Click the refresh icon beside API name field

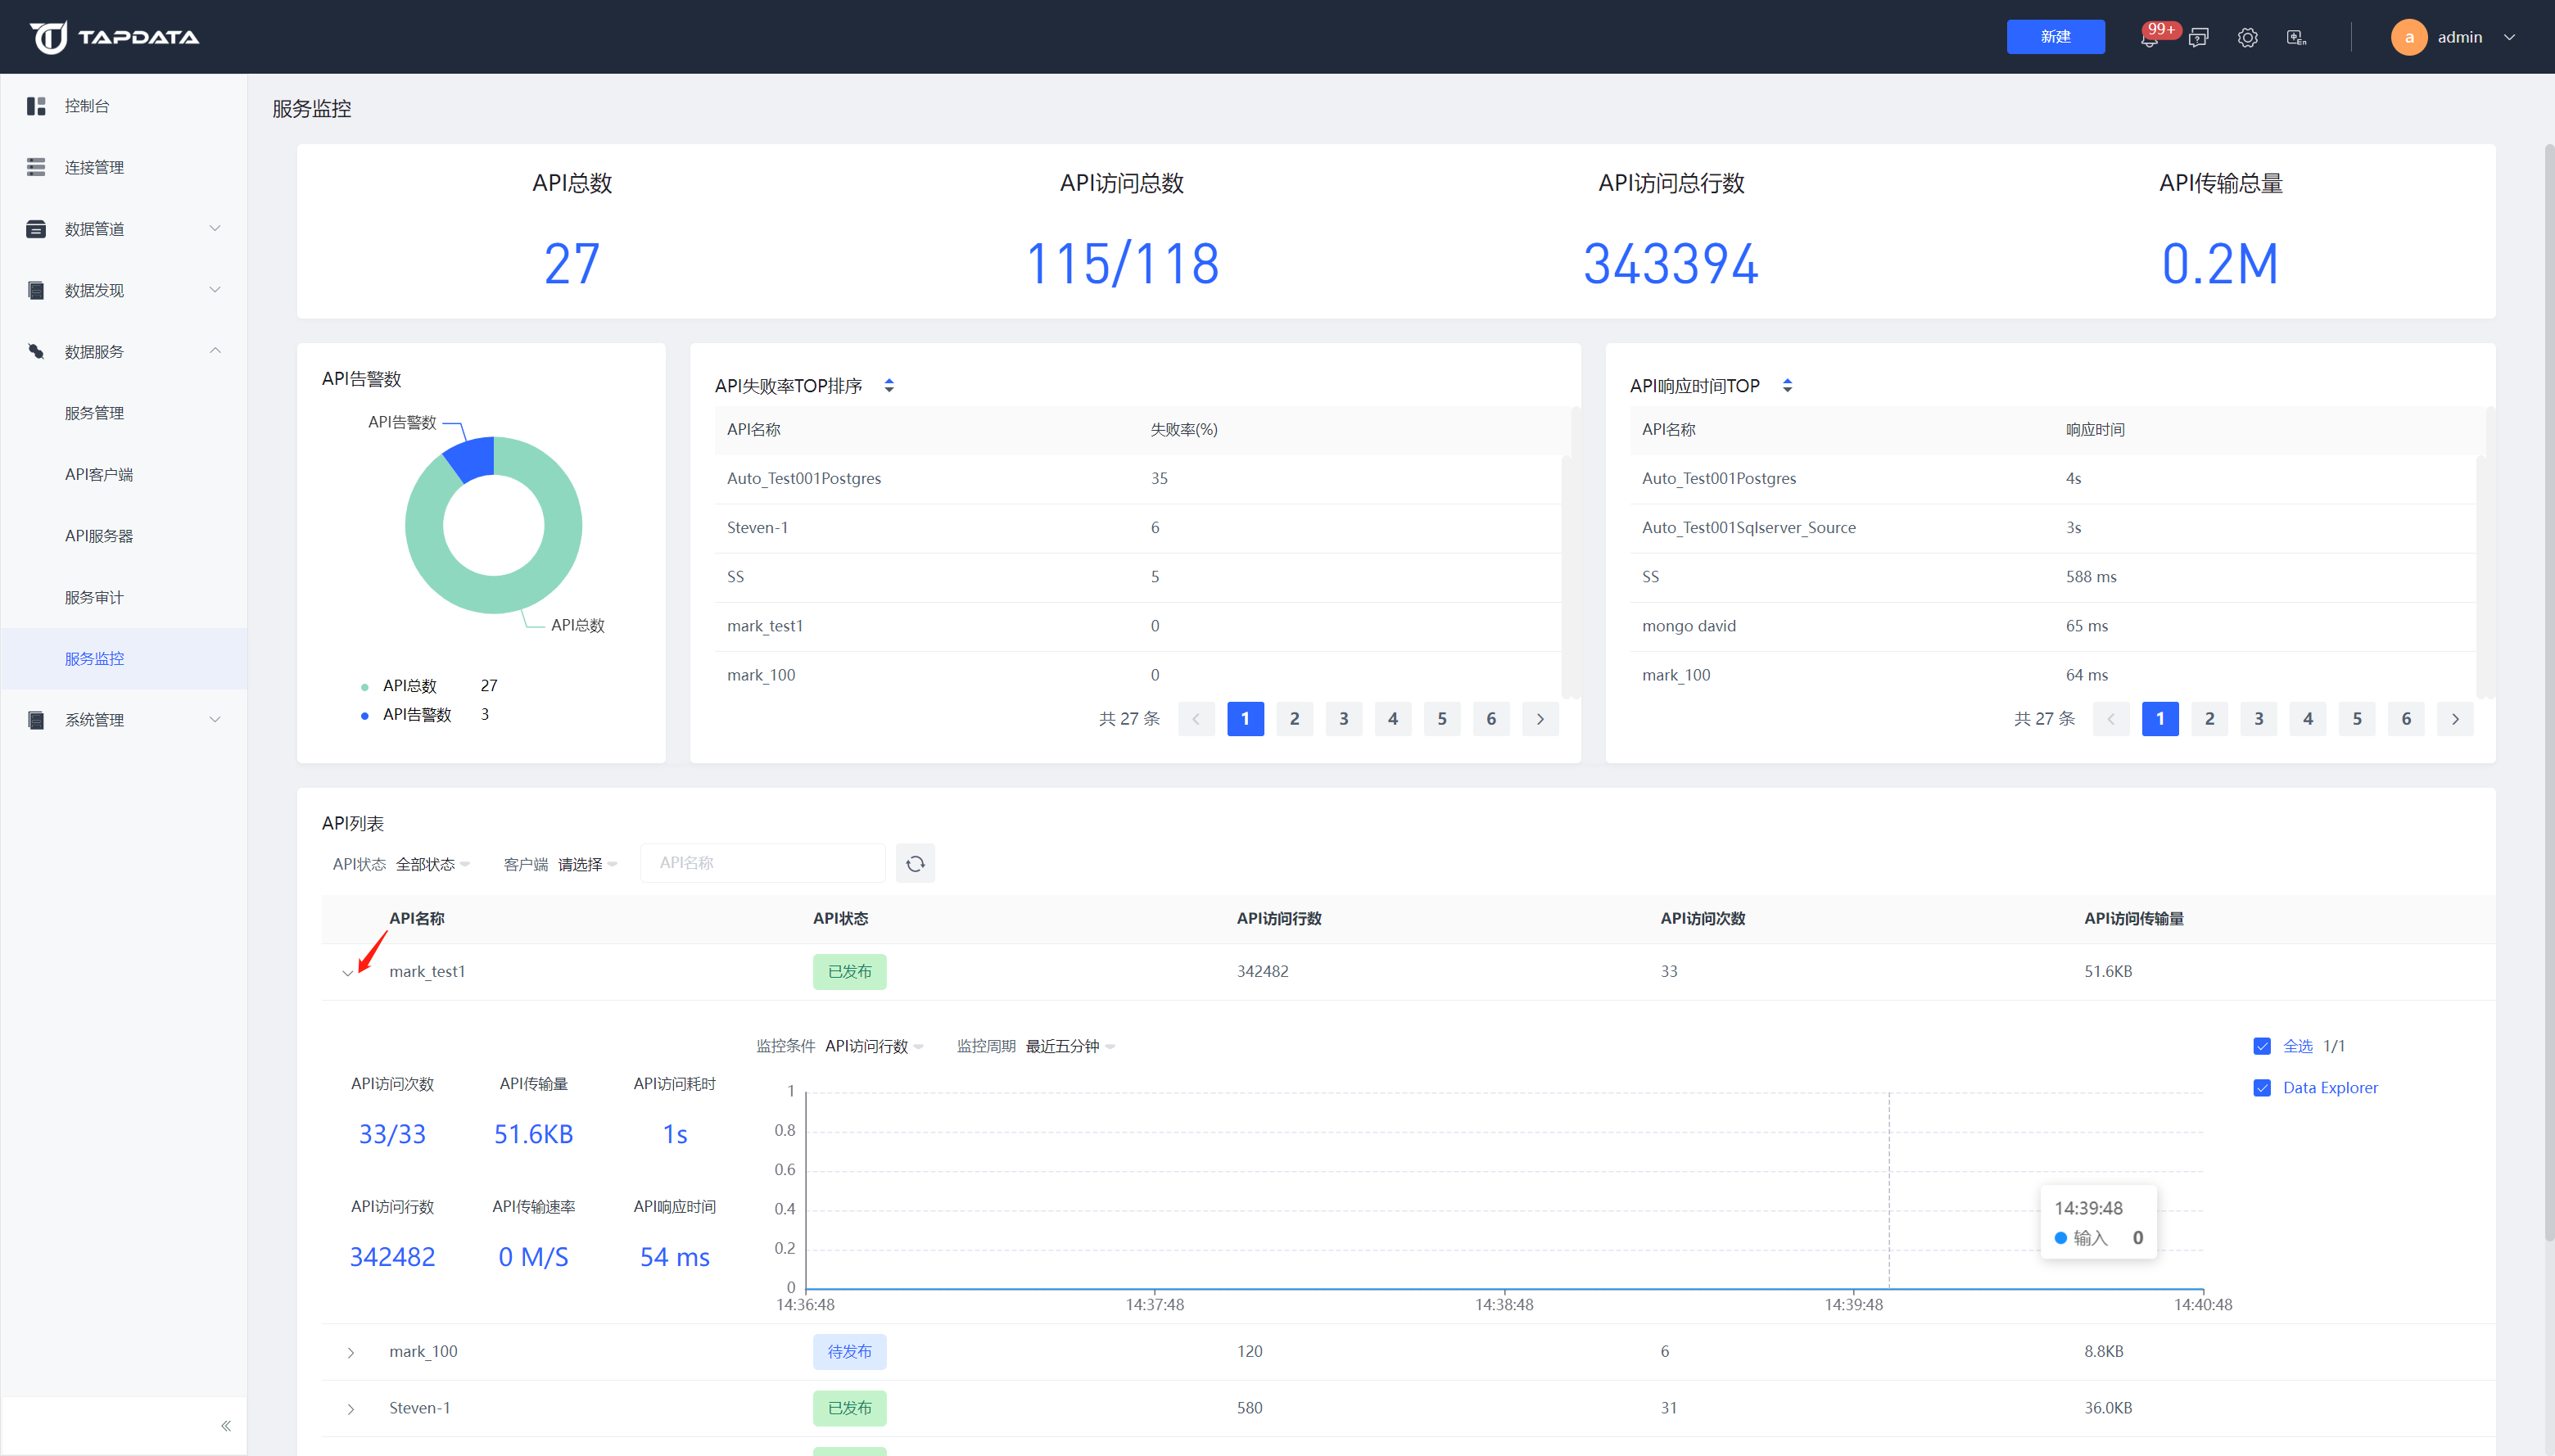click(x=915, y=863)
